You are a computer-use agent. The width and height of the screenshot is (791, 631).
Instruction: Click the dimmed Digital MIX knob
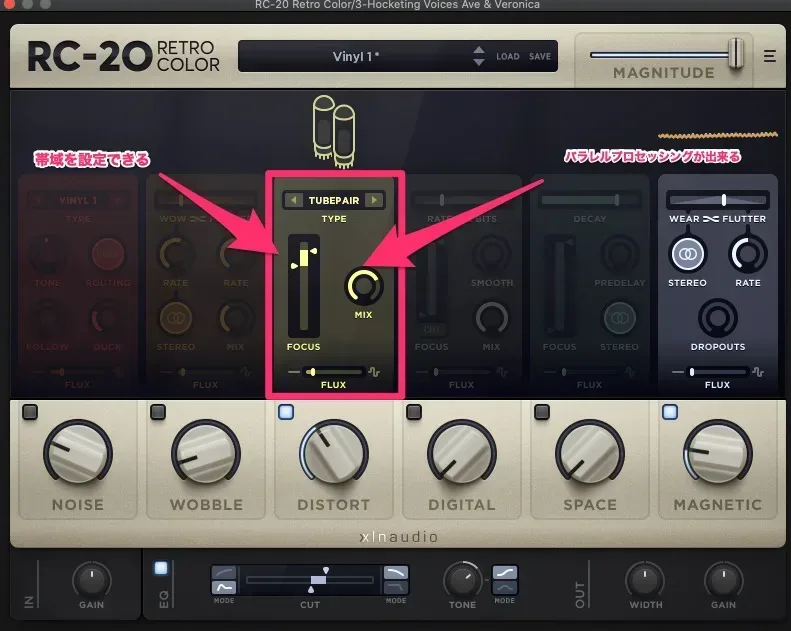pyautogui.click(x=492, y=318)
